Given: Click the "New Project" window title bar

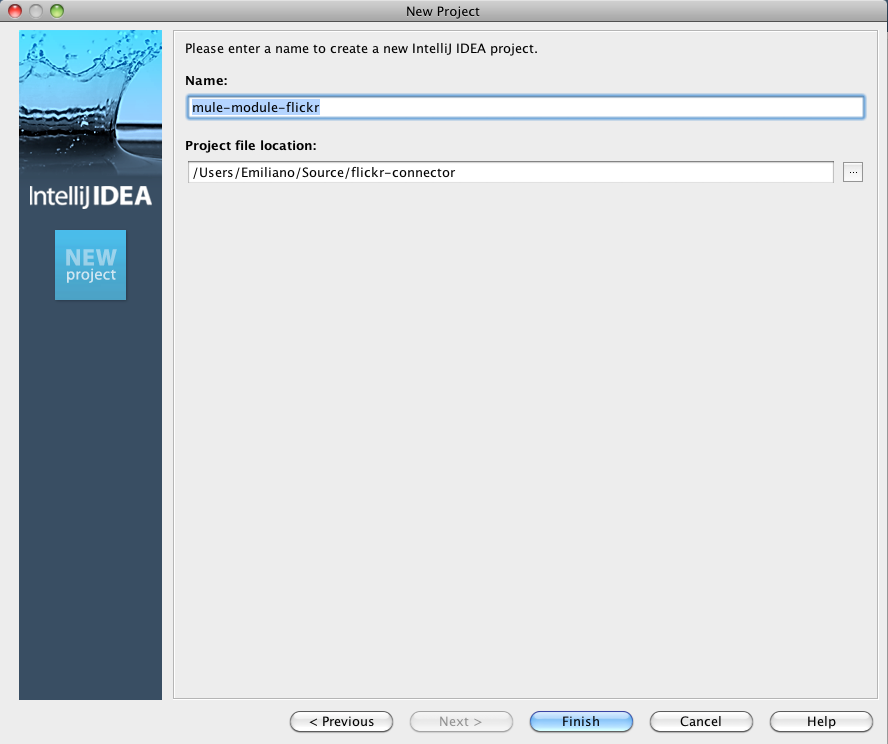Looking at the screenshot, I should (443, 11).
